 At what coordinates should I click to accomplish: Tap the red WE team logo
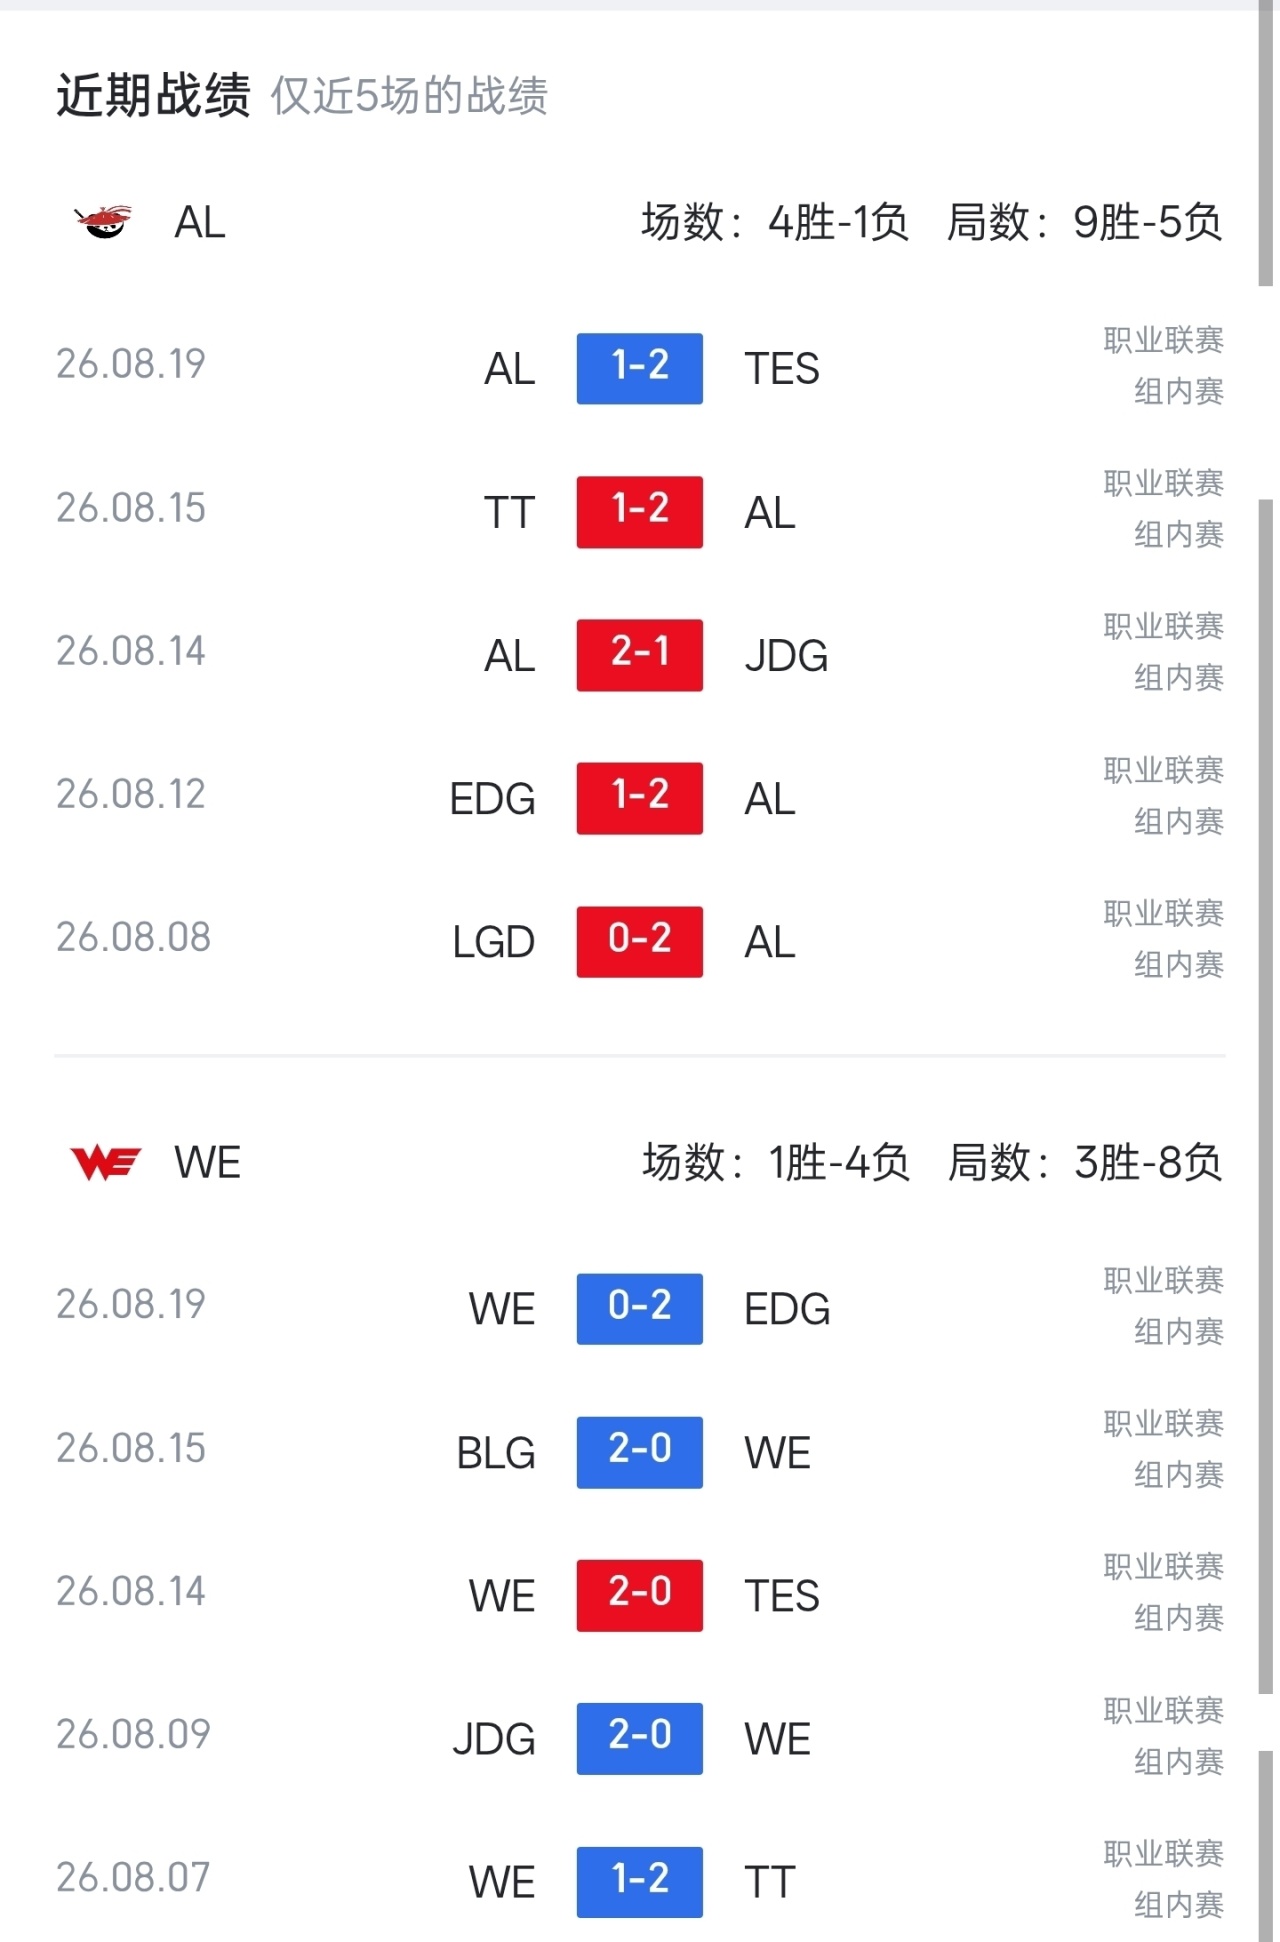click(x=106, y=1163)
